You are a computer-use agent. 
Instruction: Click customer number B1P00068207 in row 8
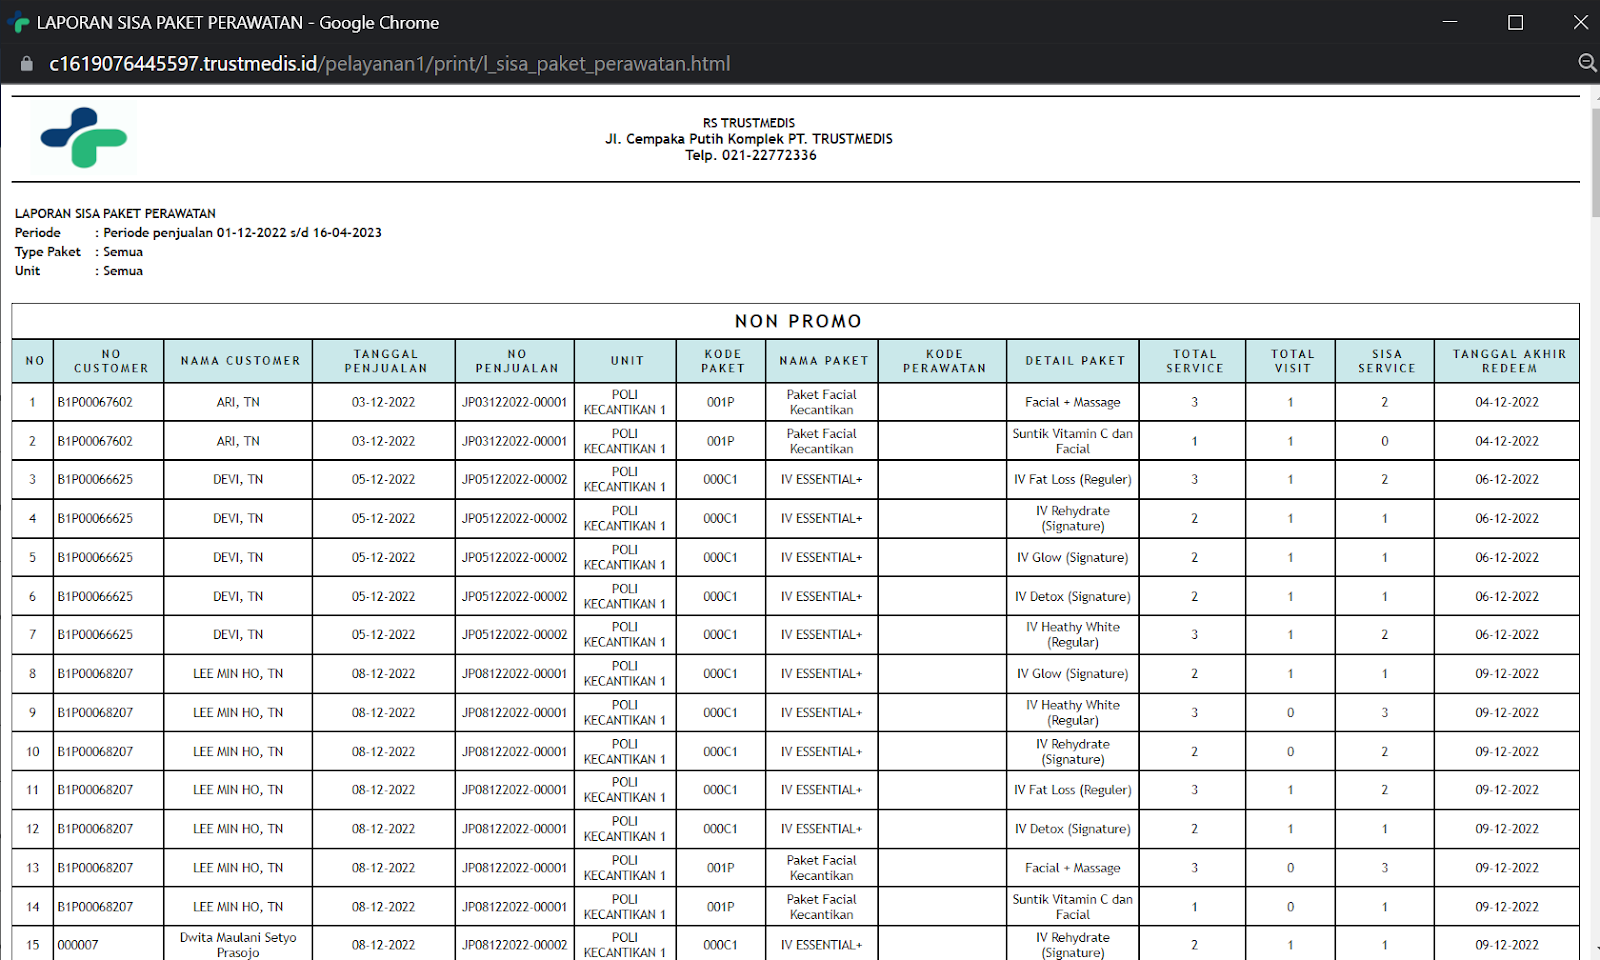coord(95,673)
